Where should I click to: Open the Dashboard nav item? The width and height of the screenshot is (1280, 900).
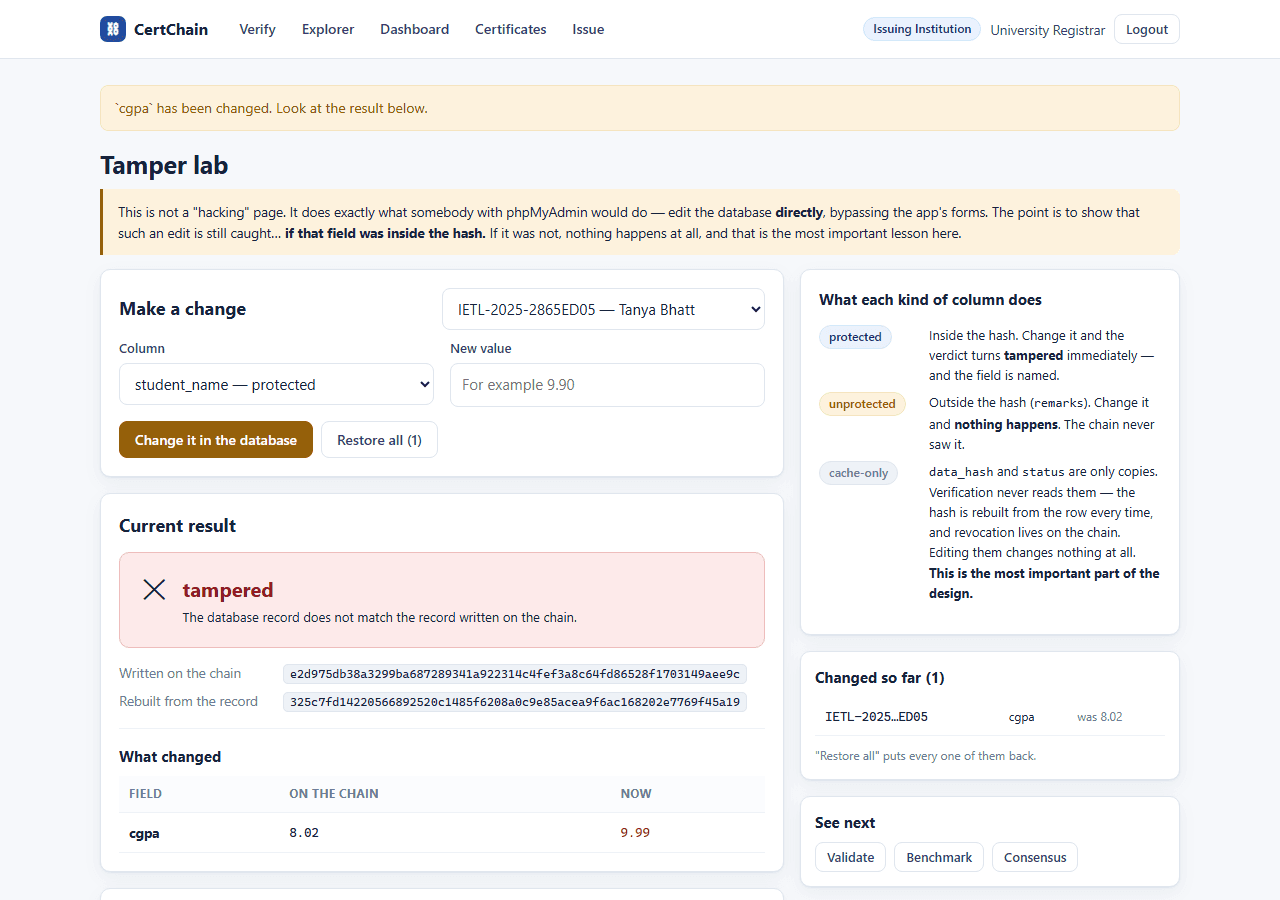click(414, 29)
